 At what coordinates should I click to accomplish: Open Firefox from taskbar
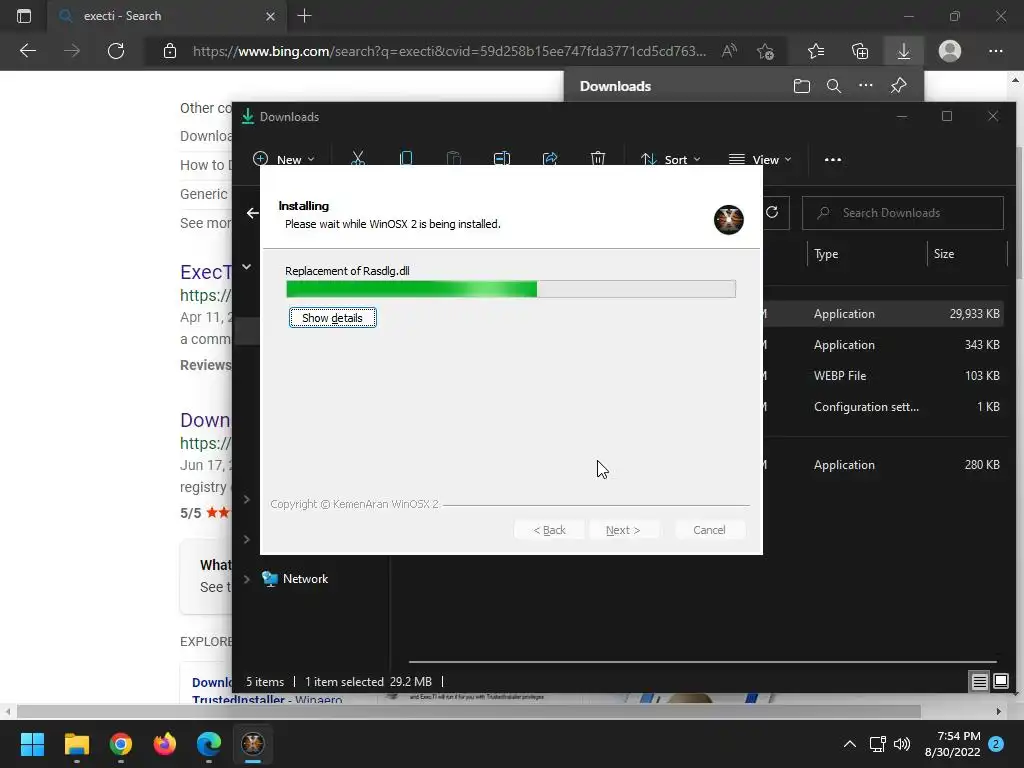(165, 744)
